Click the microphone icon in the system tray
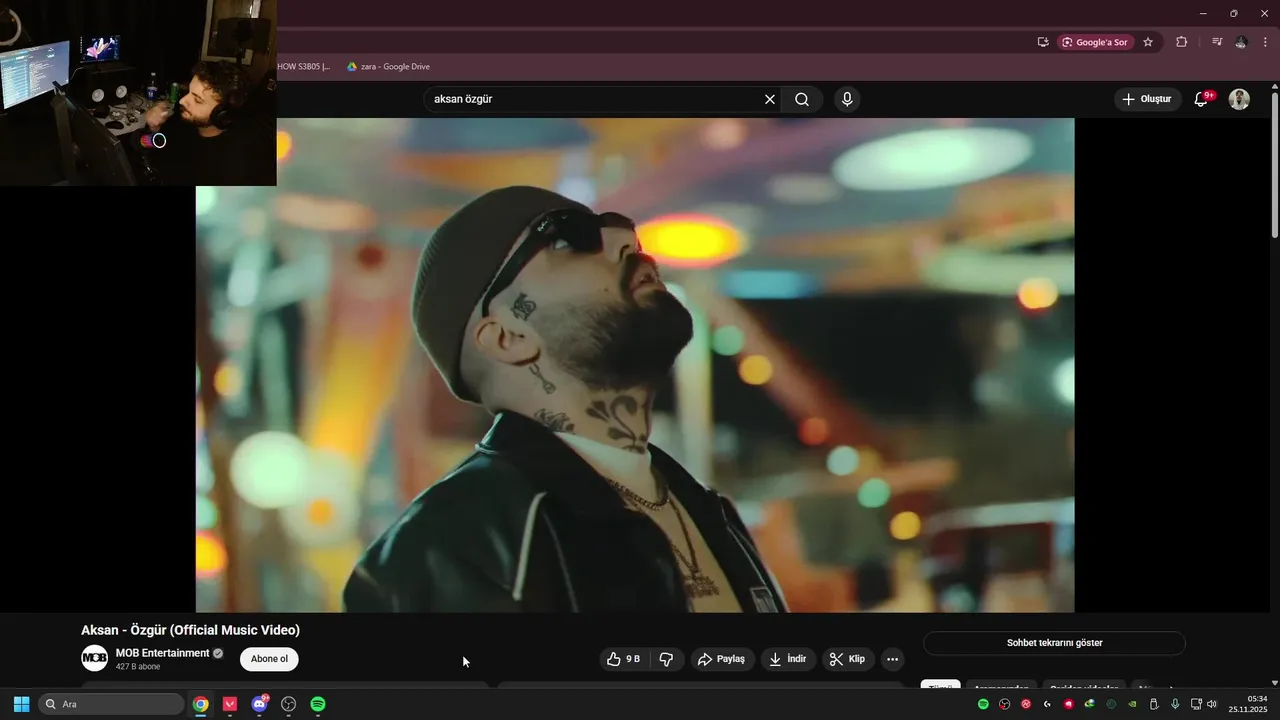 [x=1175, y=704]
